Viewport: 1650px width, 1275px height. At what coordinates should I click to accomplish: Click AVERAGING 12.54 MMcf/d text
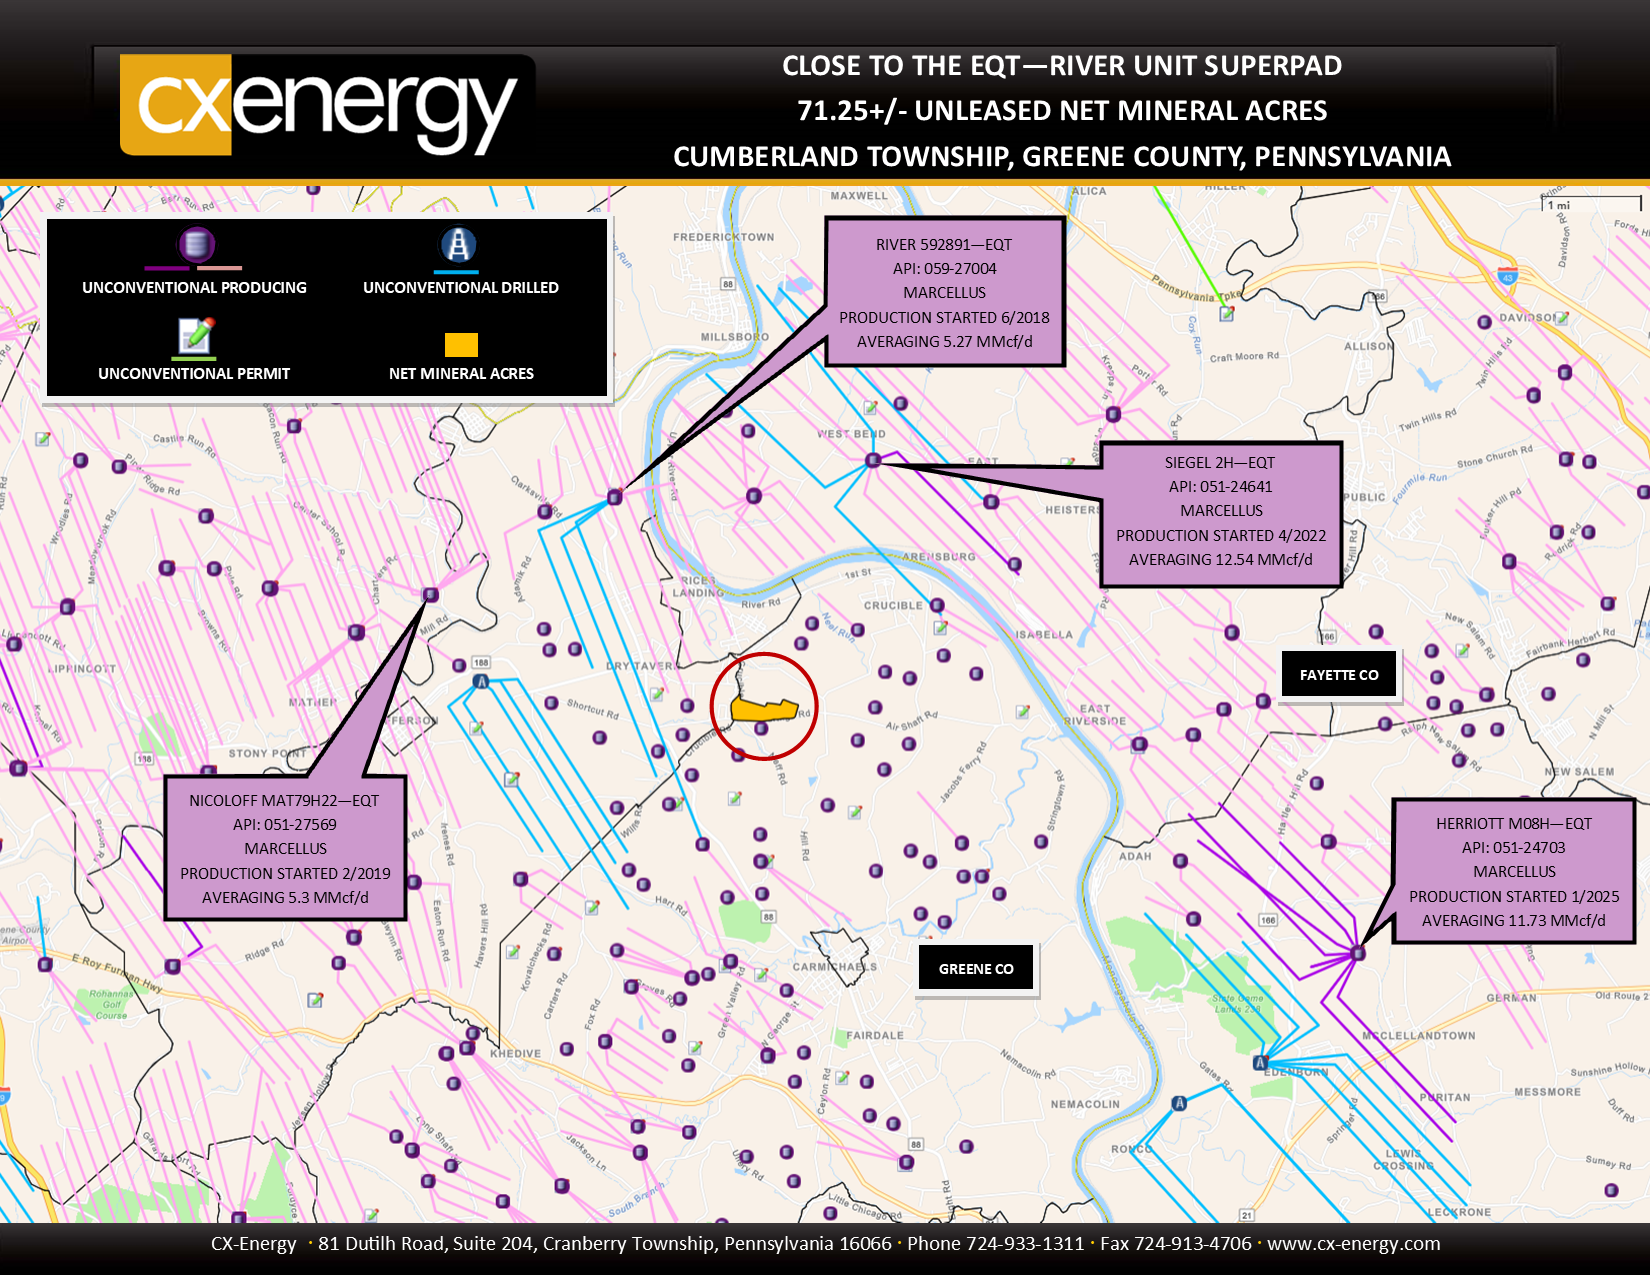(x=1221, y=559)
